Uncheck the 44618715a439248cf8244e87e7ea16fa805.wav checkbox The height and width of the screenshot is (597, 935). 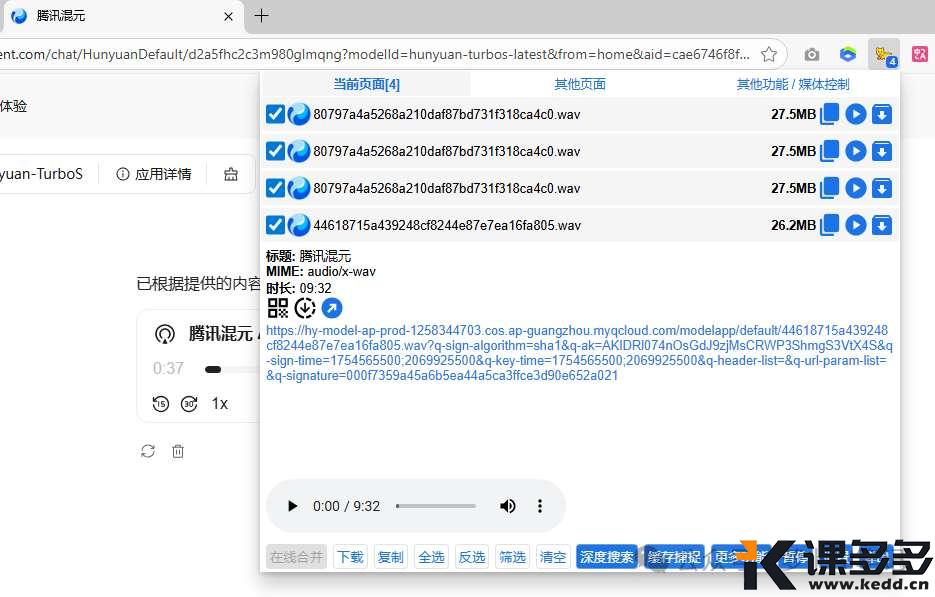(x=275, y=225)
